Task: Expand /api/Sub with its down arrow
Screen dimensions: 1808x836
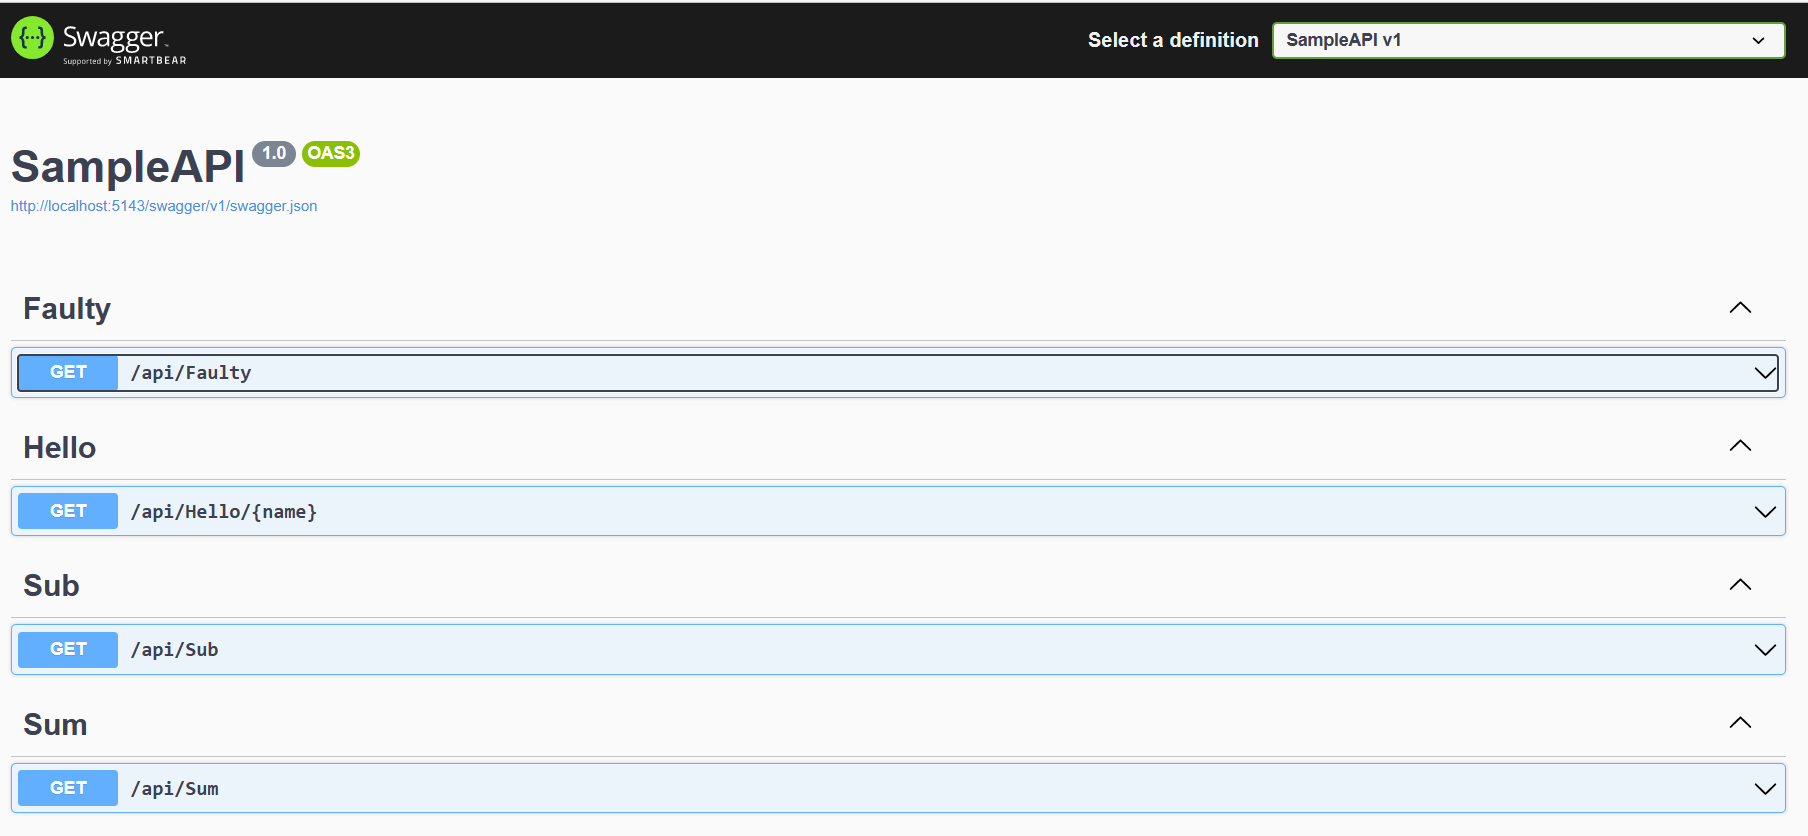Action: (x=1765, y=650)
